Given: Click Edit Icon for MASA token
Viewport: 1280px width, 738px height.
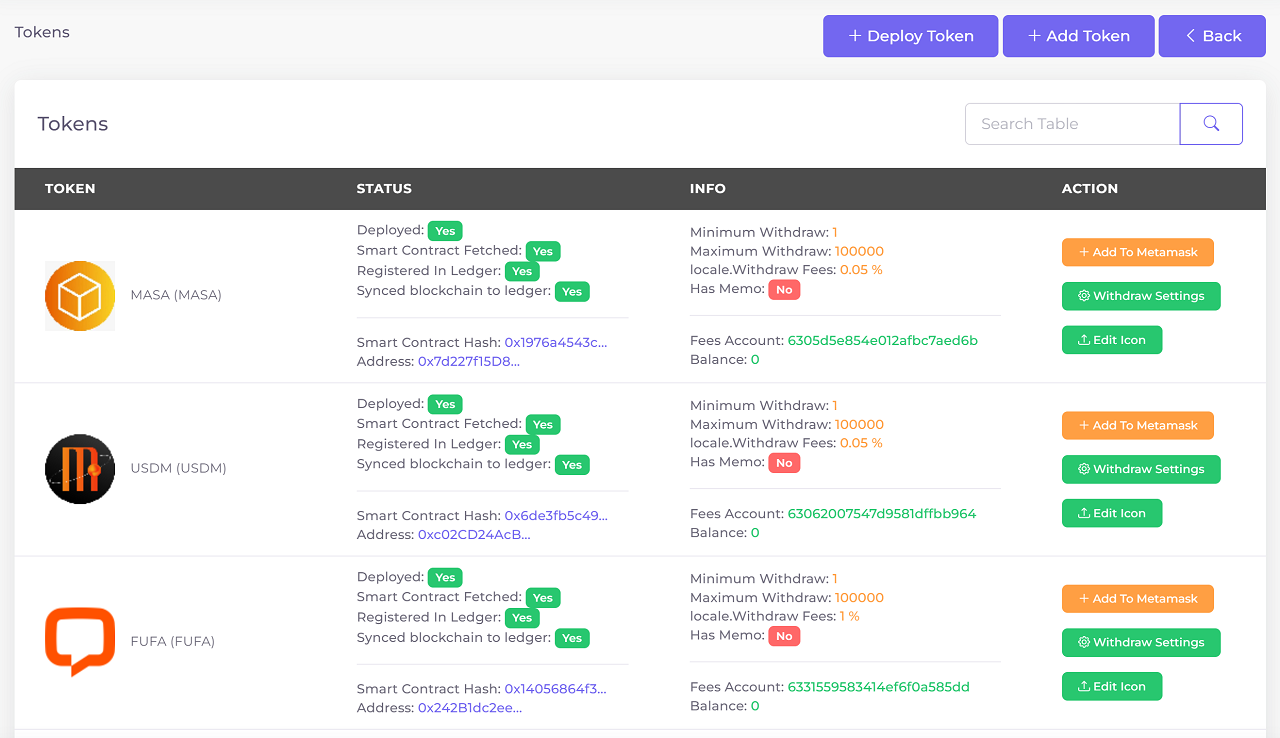Looking at the screenshot, I should pos(1111,340).
